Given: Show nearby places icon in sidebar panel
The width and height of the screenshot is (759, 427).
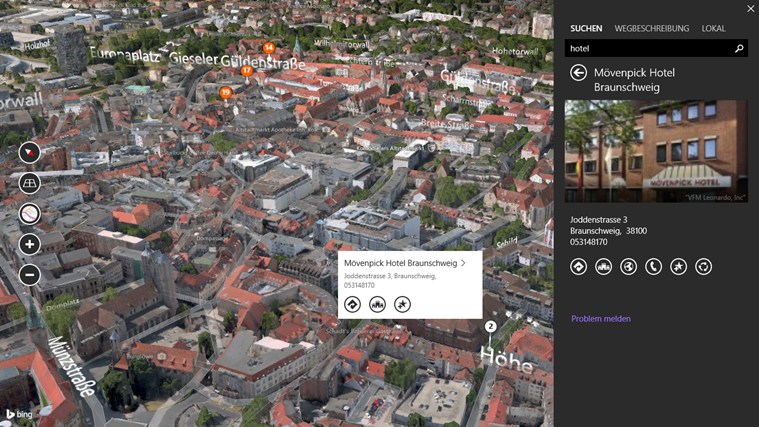Looking at the screenshot, I should [x=604, y=267].
